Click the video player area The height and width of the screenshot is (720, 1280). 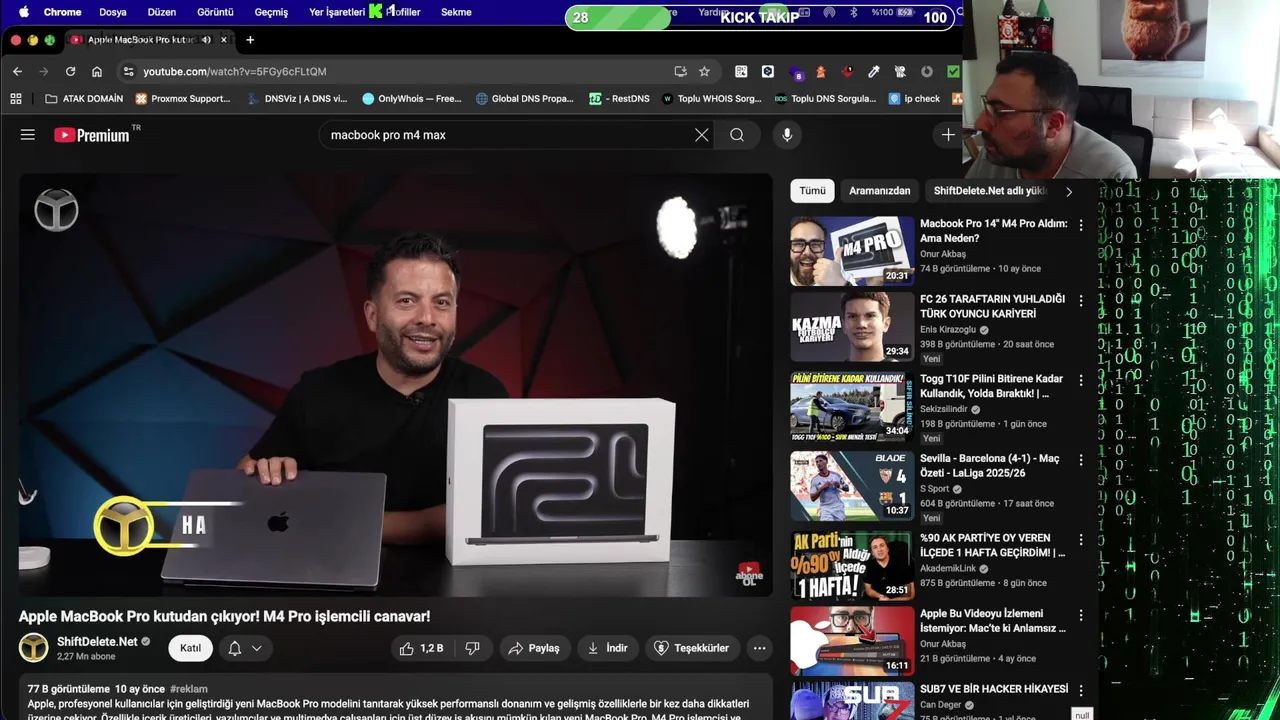point(396,386)
